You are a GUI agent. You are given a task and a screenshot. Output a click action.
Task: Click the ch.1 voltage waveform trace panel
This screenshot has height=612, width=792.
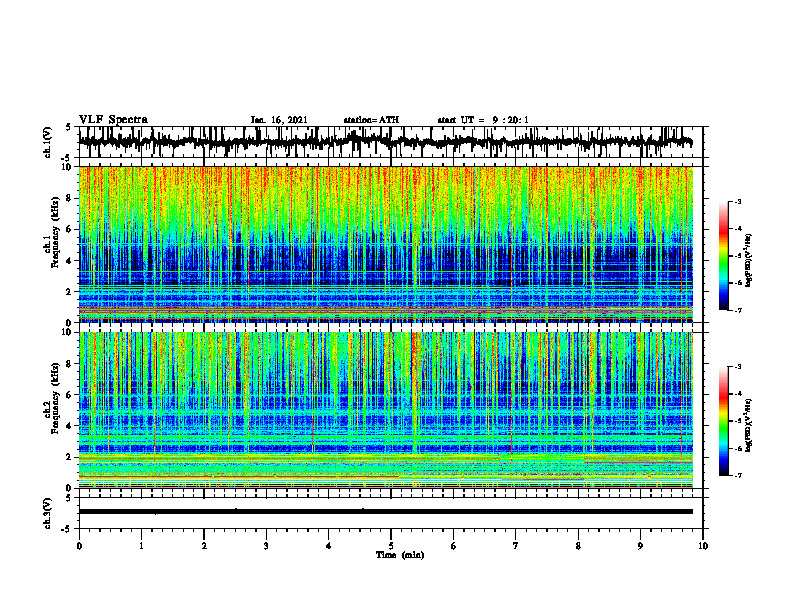pos(390,142)
